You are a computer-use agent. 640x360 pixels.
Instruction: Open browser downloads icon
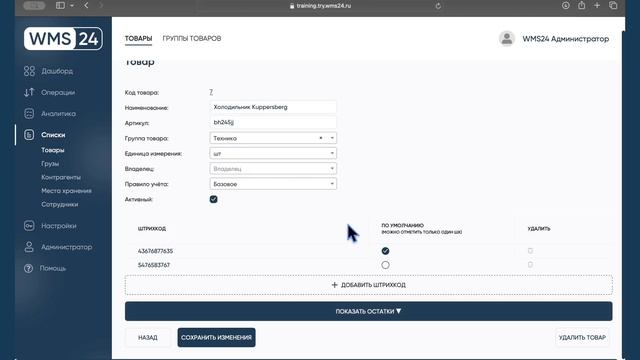(x=565, y=5)
